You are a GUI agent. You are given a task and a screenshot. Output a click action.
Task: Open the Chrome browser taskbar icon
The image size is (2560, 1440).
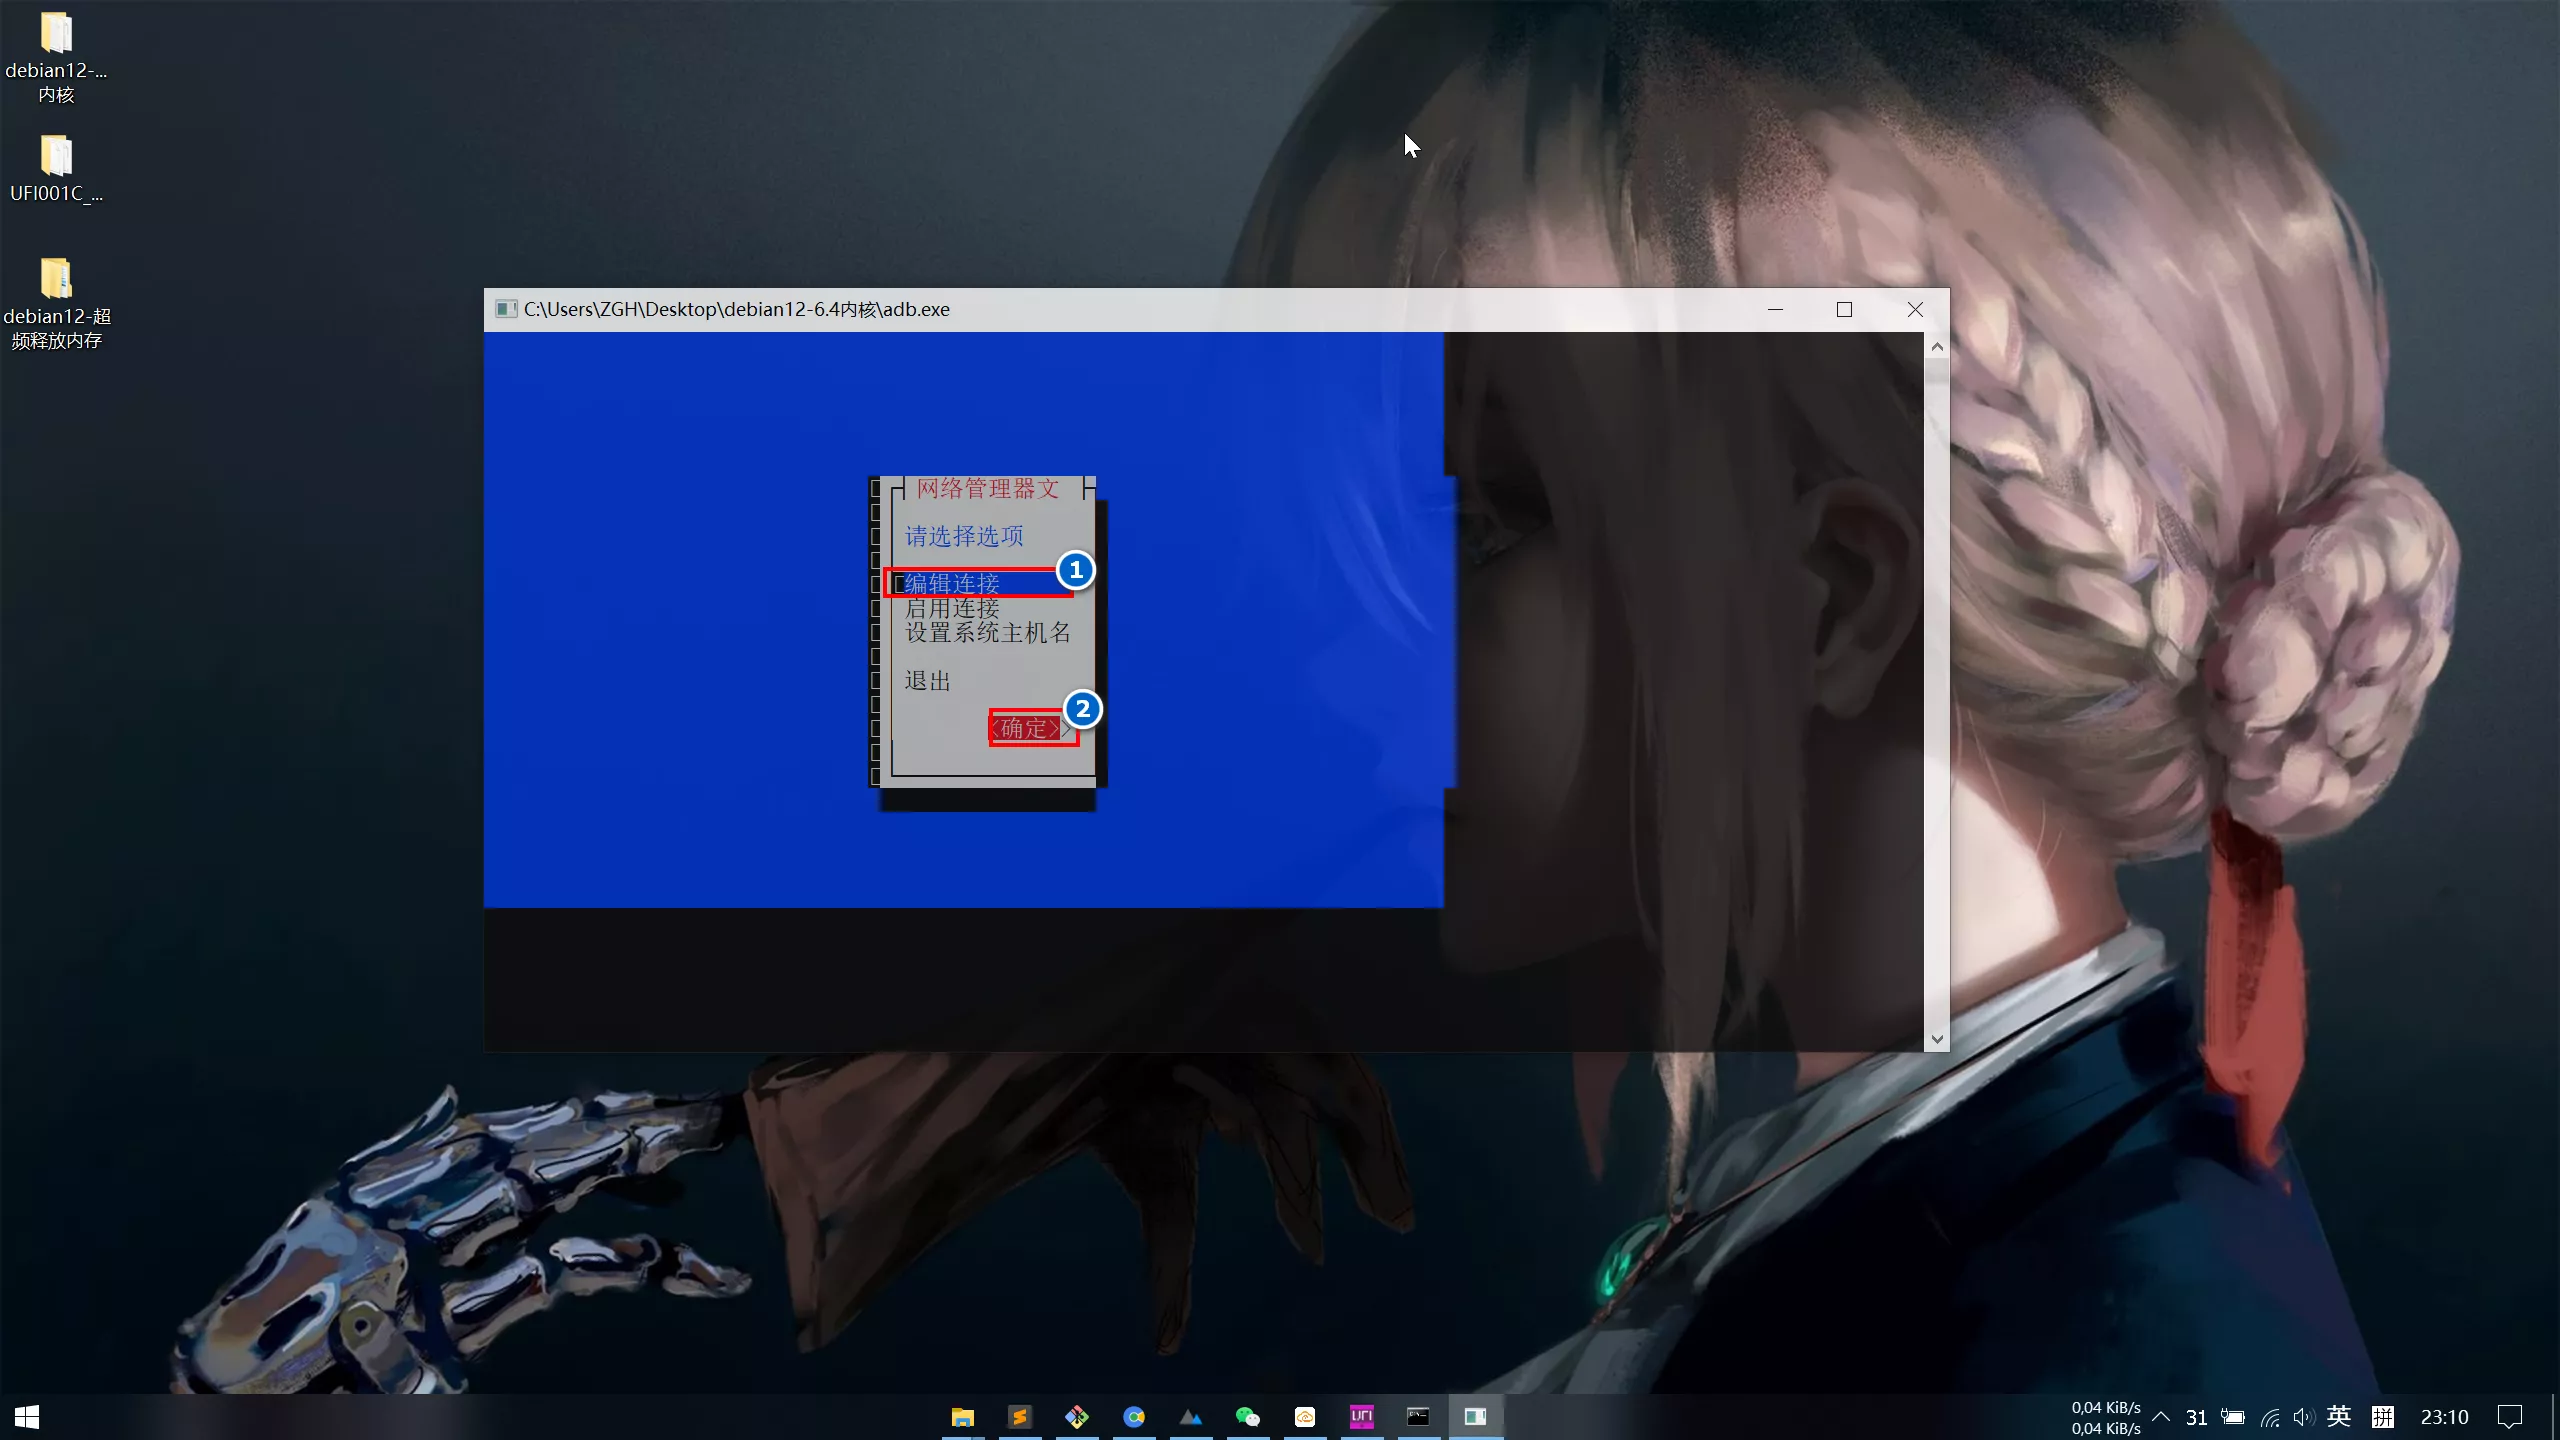(1133, 1417)
